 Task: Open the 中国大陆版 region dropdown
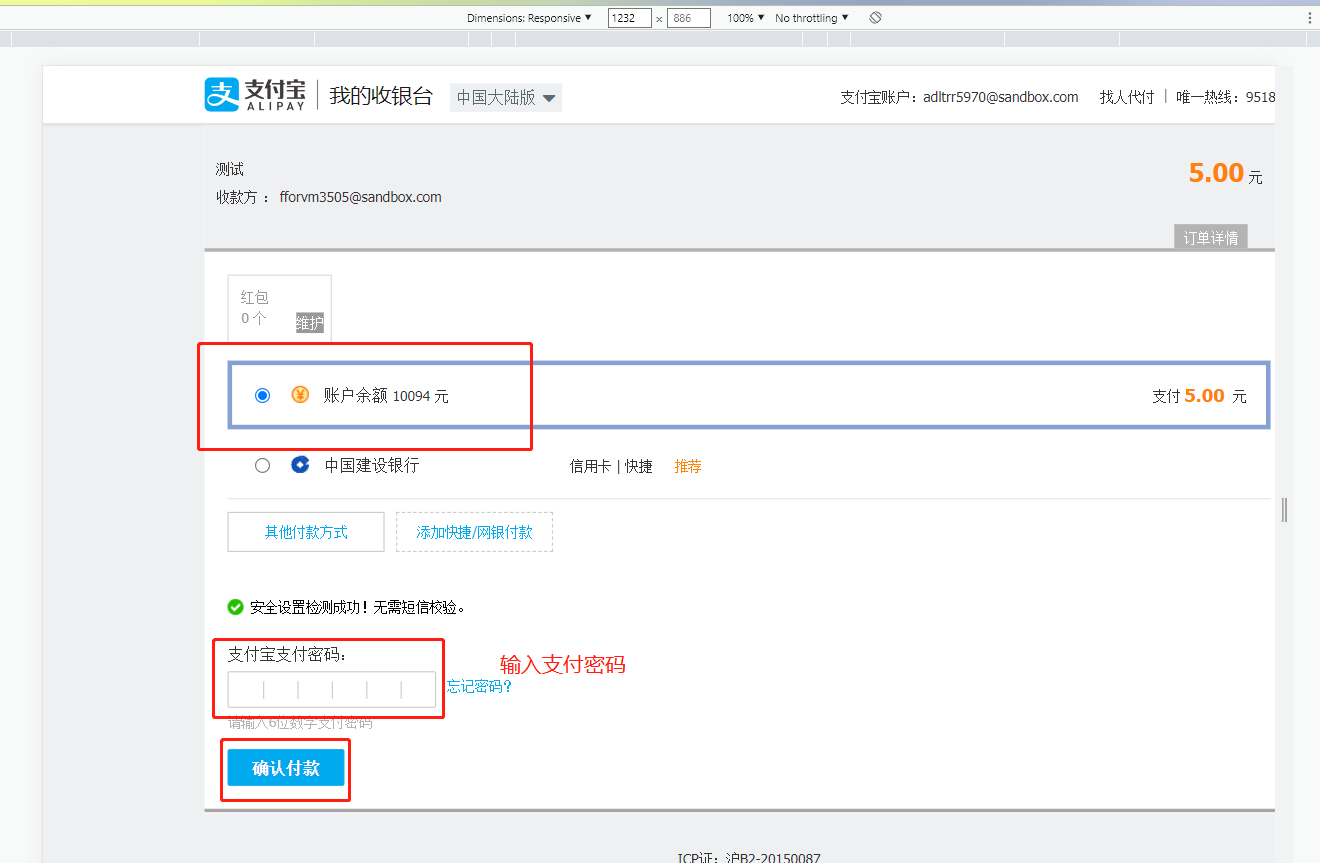click(x=506, y=97)
